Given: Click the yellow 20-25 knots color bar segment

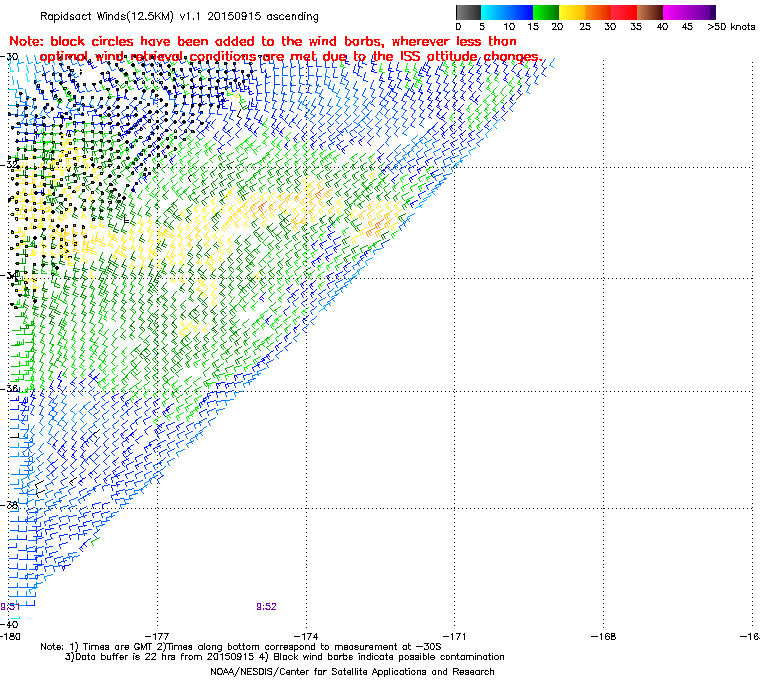Looking at the screenshot, I should point(572,12).
